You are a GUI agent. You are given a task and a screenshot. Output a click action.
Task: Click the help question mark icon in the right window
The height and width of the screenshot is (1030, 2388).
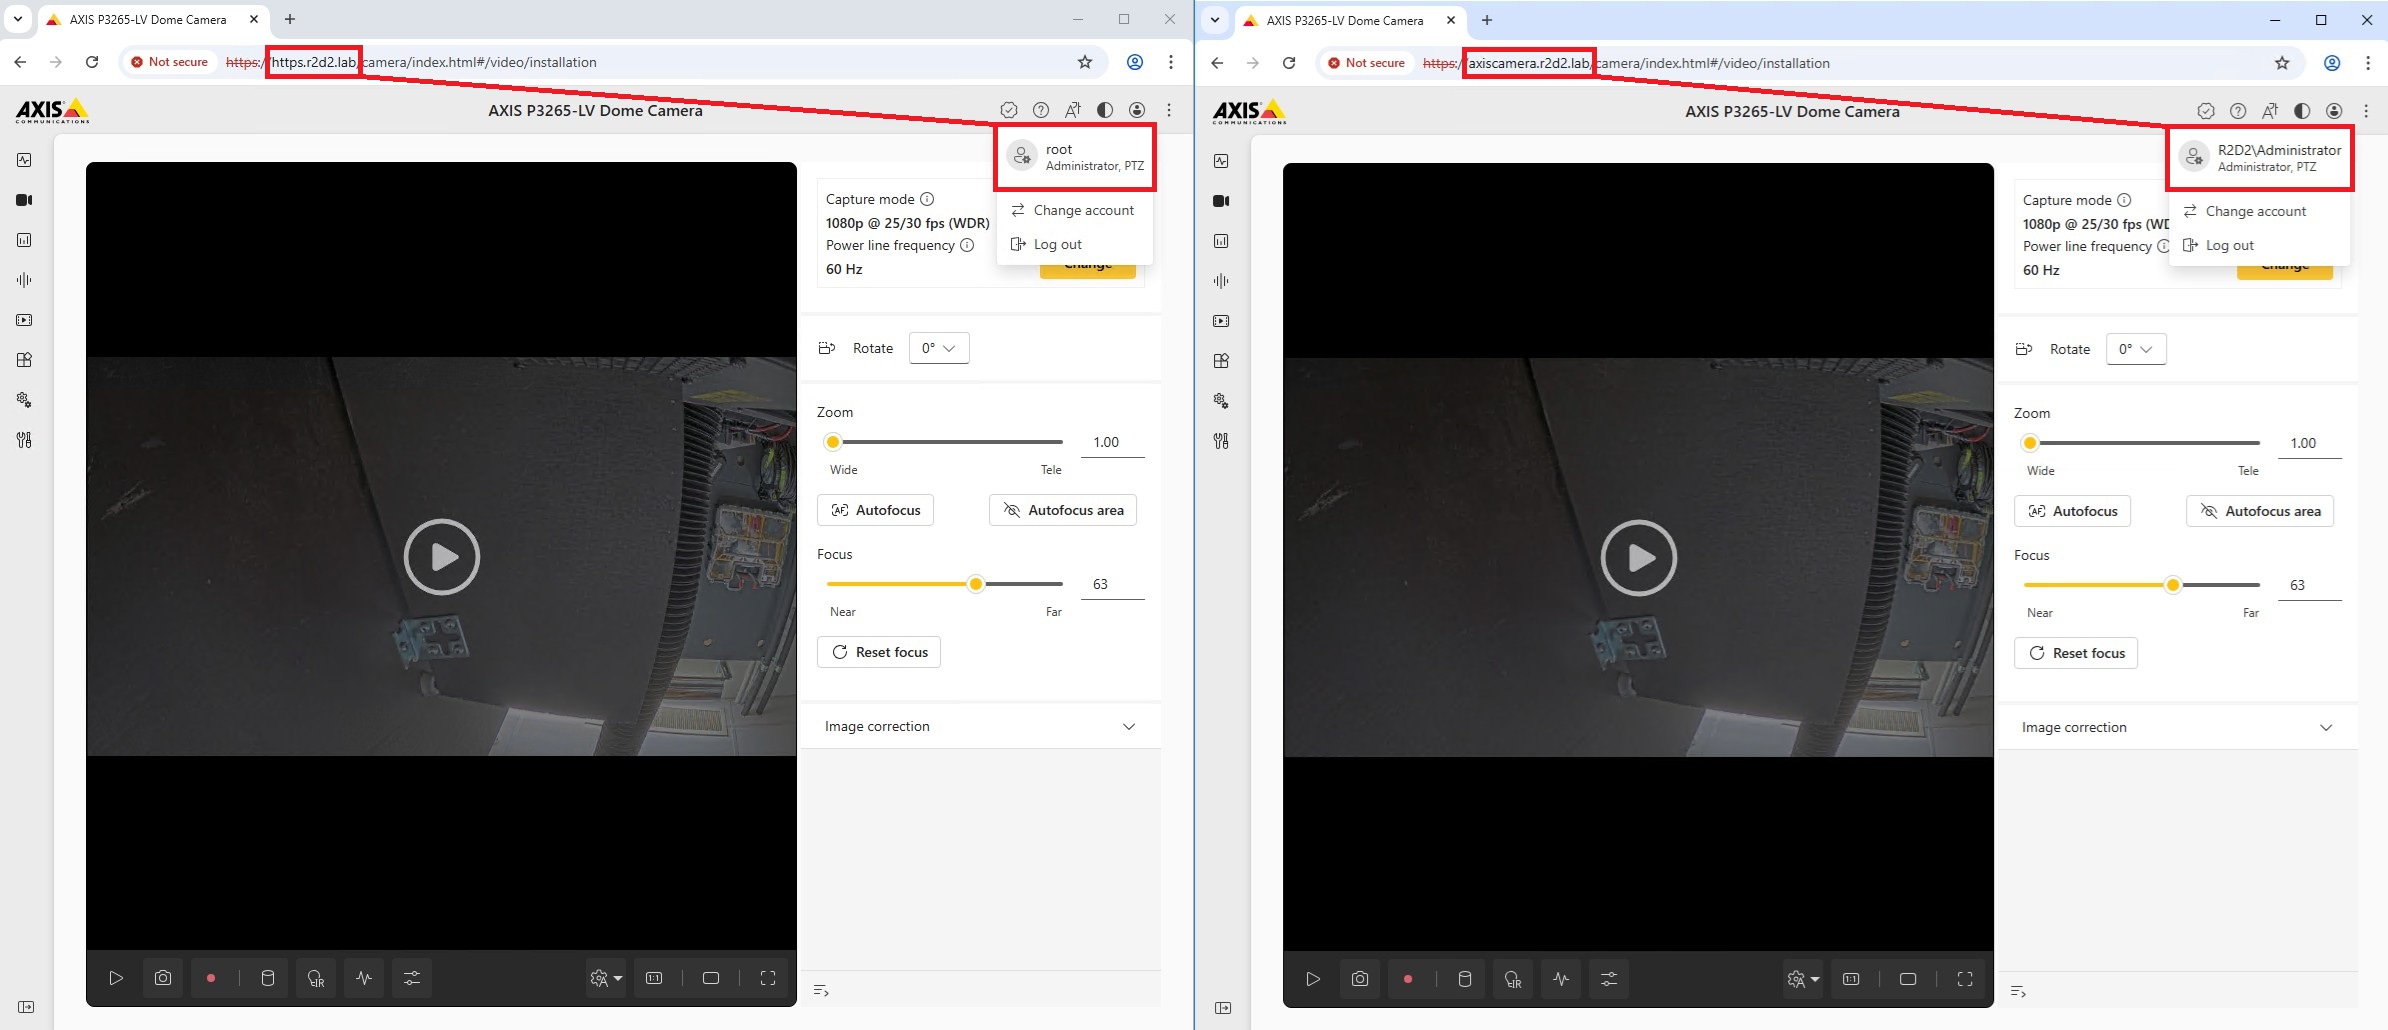tap(2238, 111)
